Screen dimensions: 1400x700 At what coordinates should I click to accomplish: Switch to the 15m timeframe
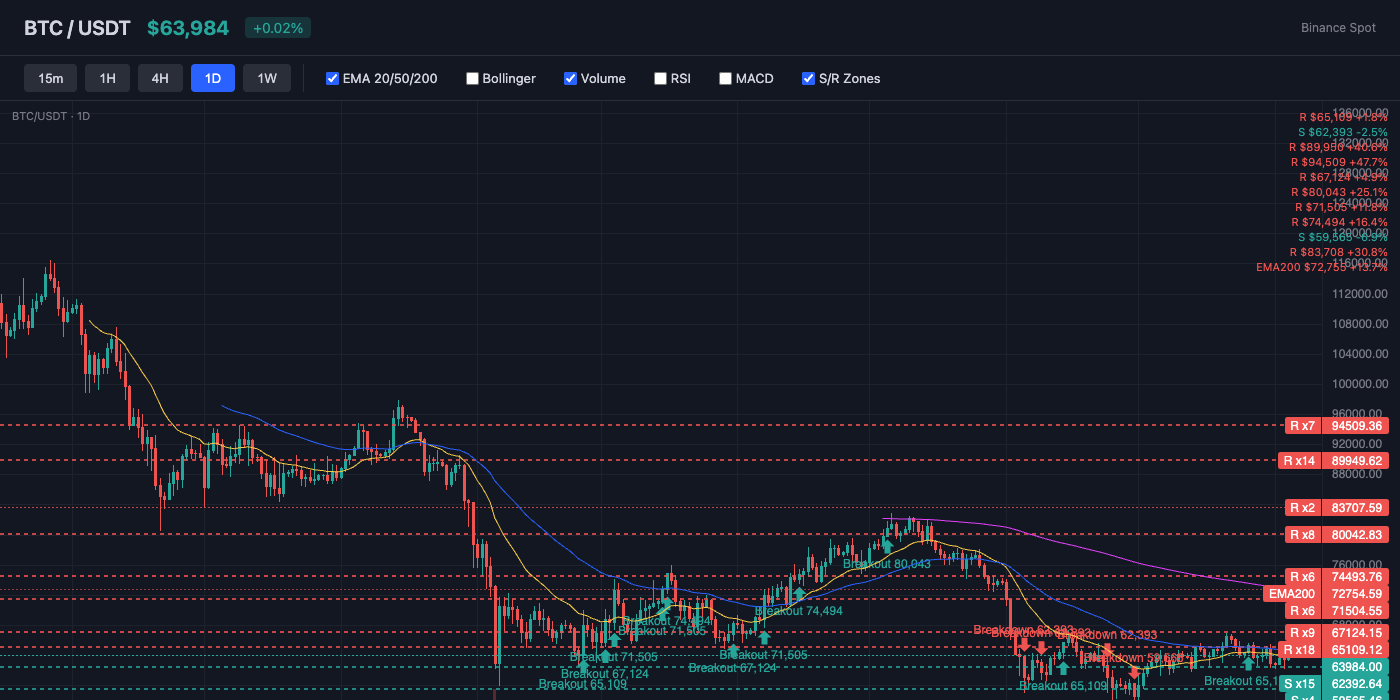point(51,78)
